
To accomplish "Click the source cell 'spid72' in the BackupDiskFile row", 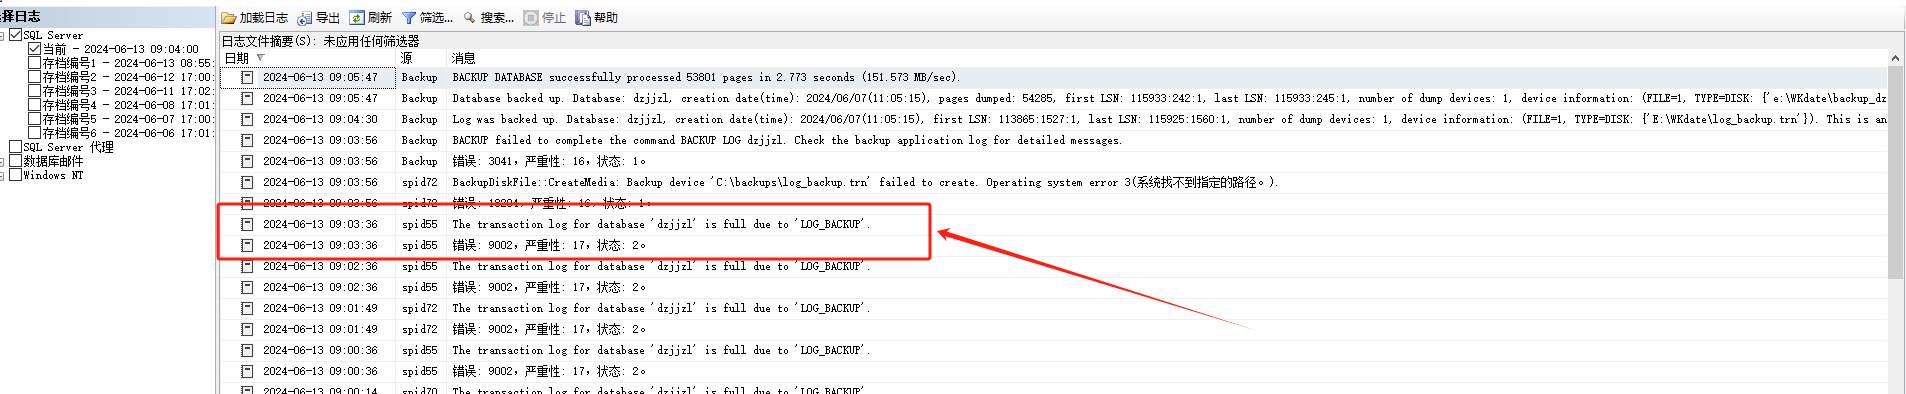I will [420, 182].
